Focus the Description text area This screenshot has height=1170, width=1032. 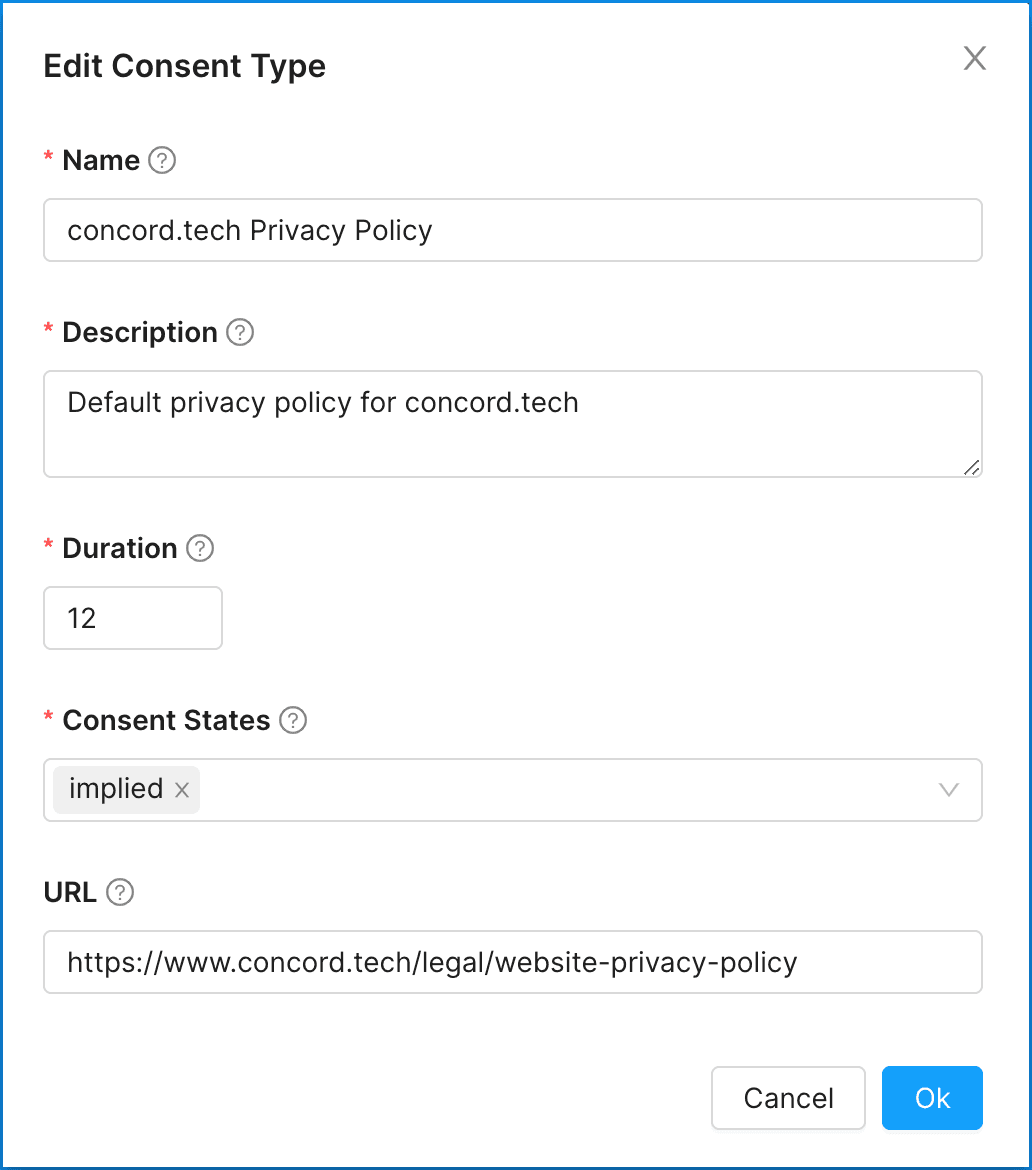coord(512,423)
